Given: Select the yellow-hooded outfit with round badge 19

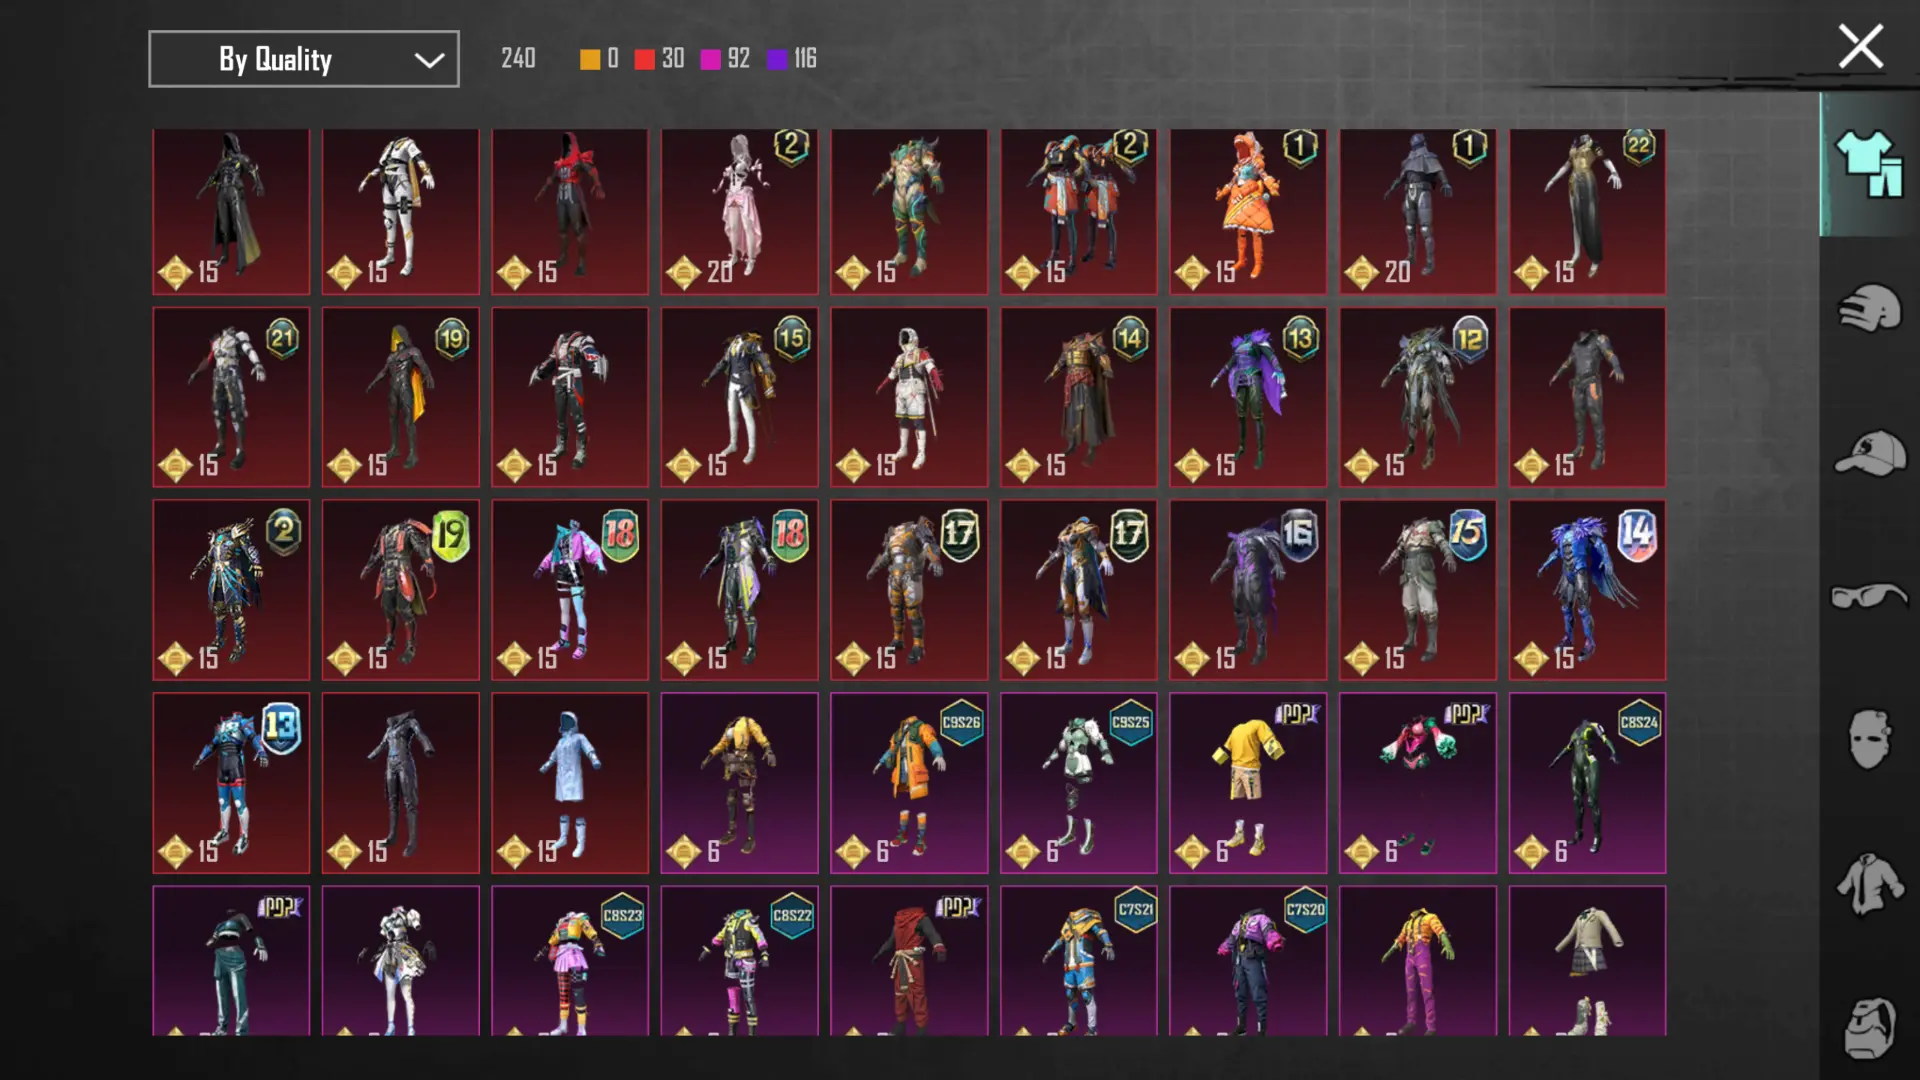Looking at the screenshot, I should [400, 397].
